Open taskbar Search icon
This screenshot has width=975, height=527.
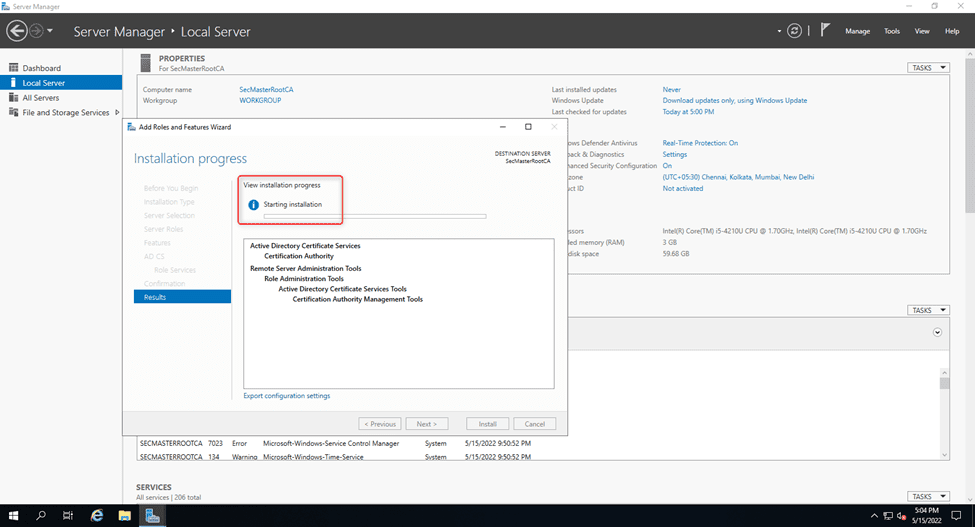[41, 515]
